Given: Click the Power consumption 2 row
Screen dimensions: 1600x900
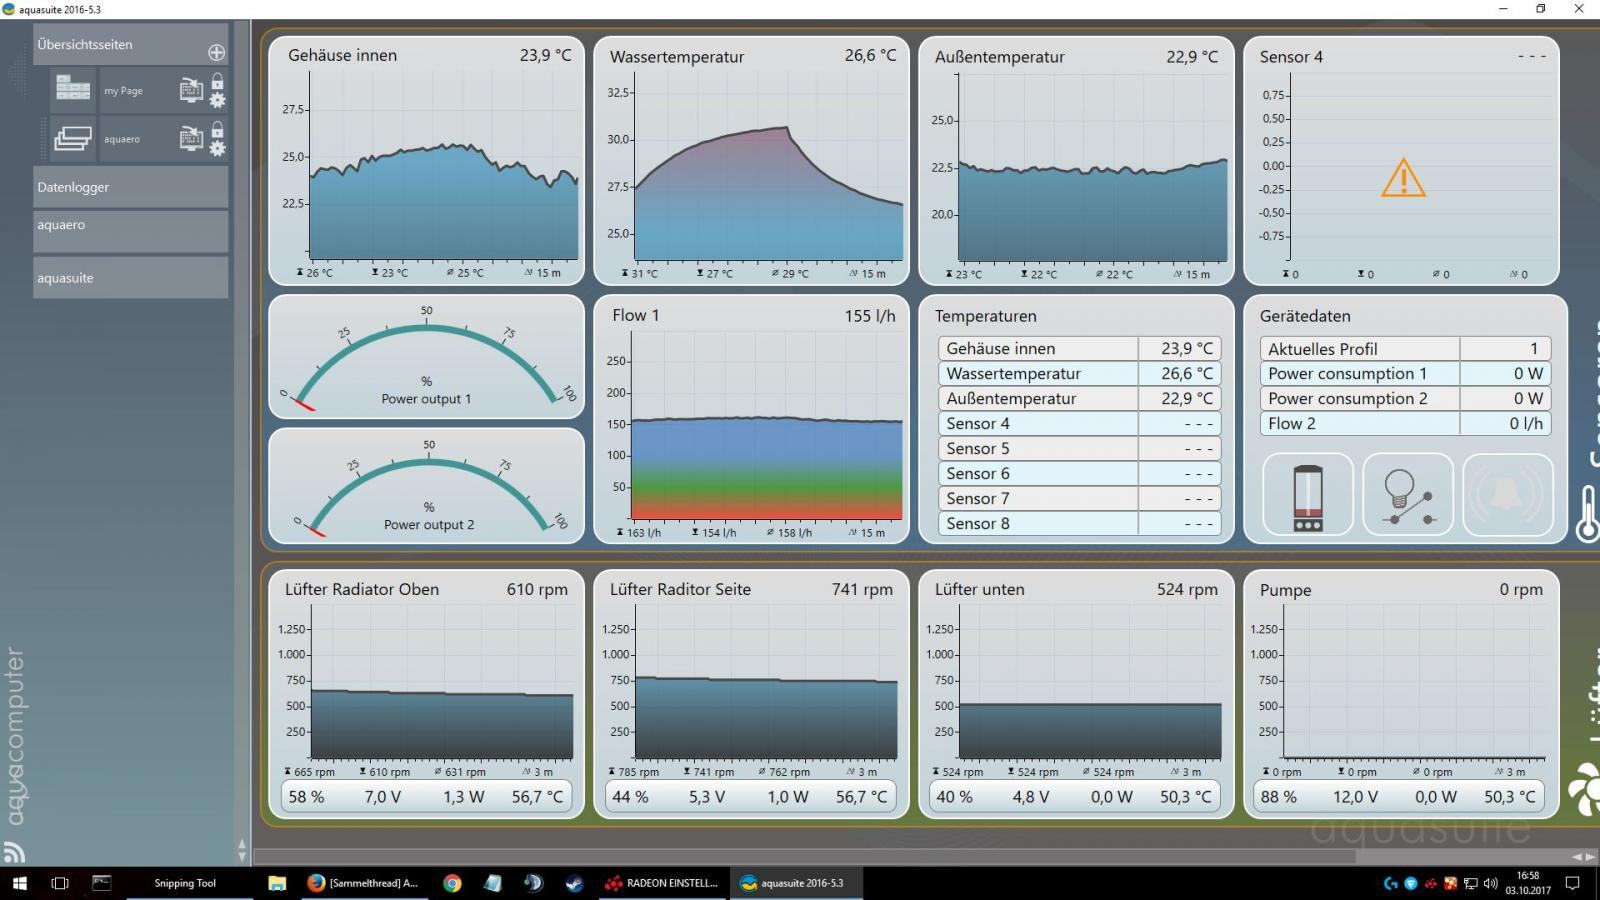Looking at the screenshot, I should (1406, 398).
